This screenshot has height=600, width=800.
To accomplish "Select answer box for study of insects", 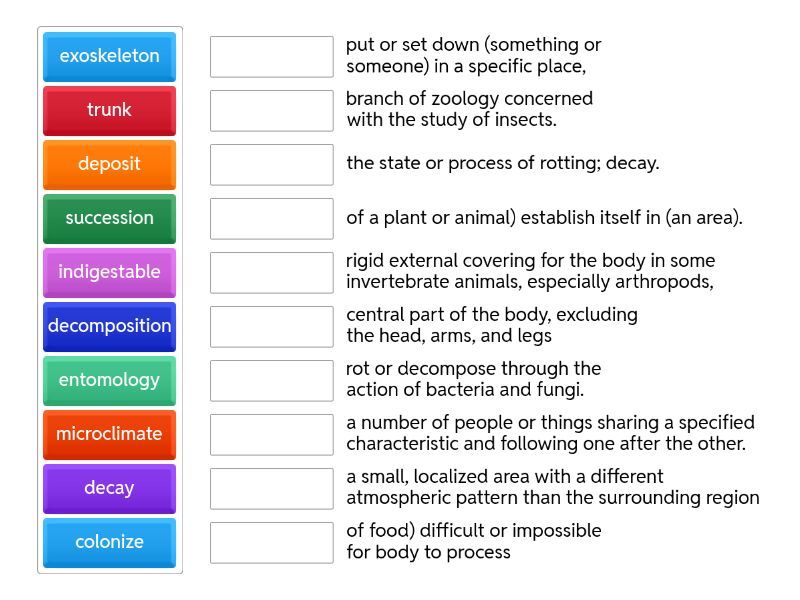I will (x=271, y=110).
